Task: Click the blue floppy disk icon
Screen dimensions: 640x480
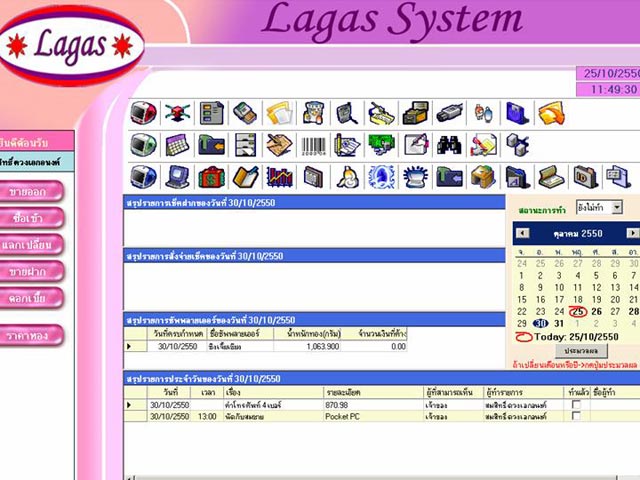Action: 517,113
